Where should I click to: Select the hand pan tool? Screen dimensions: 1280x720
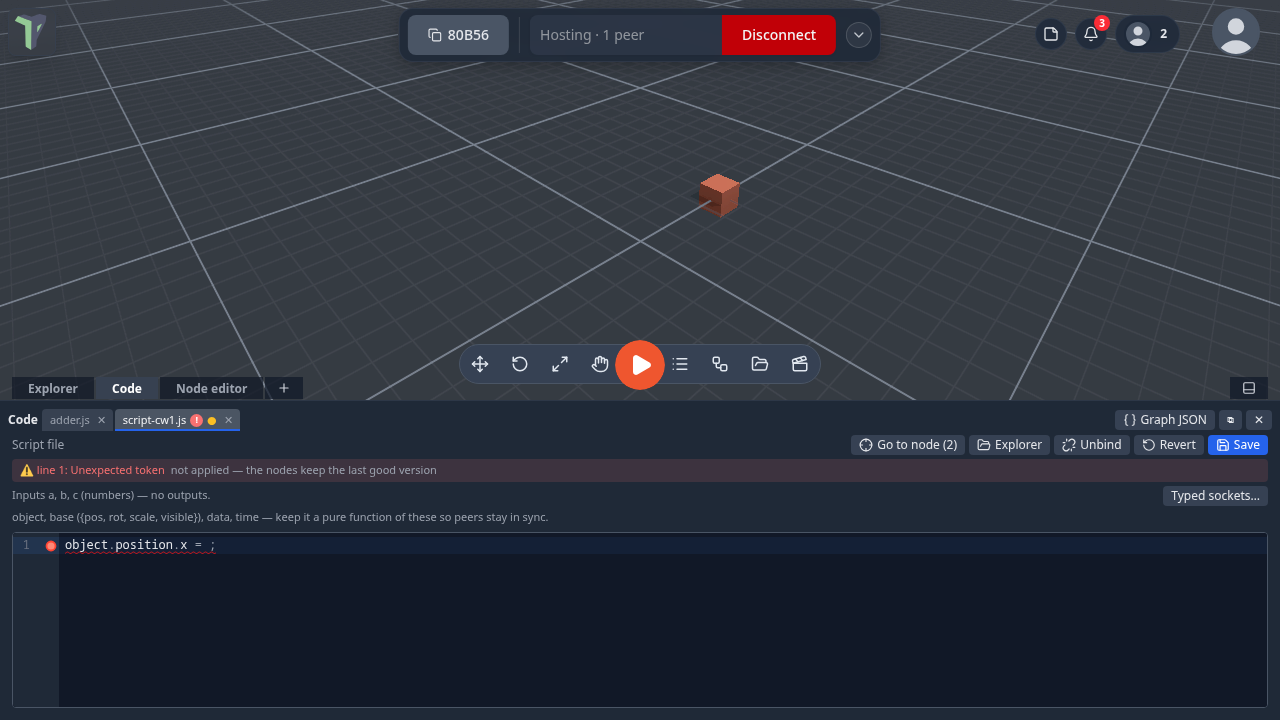click(x=600, y=364)
